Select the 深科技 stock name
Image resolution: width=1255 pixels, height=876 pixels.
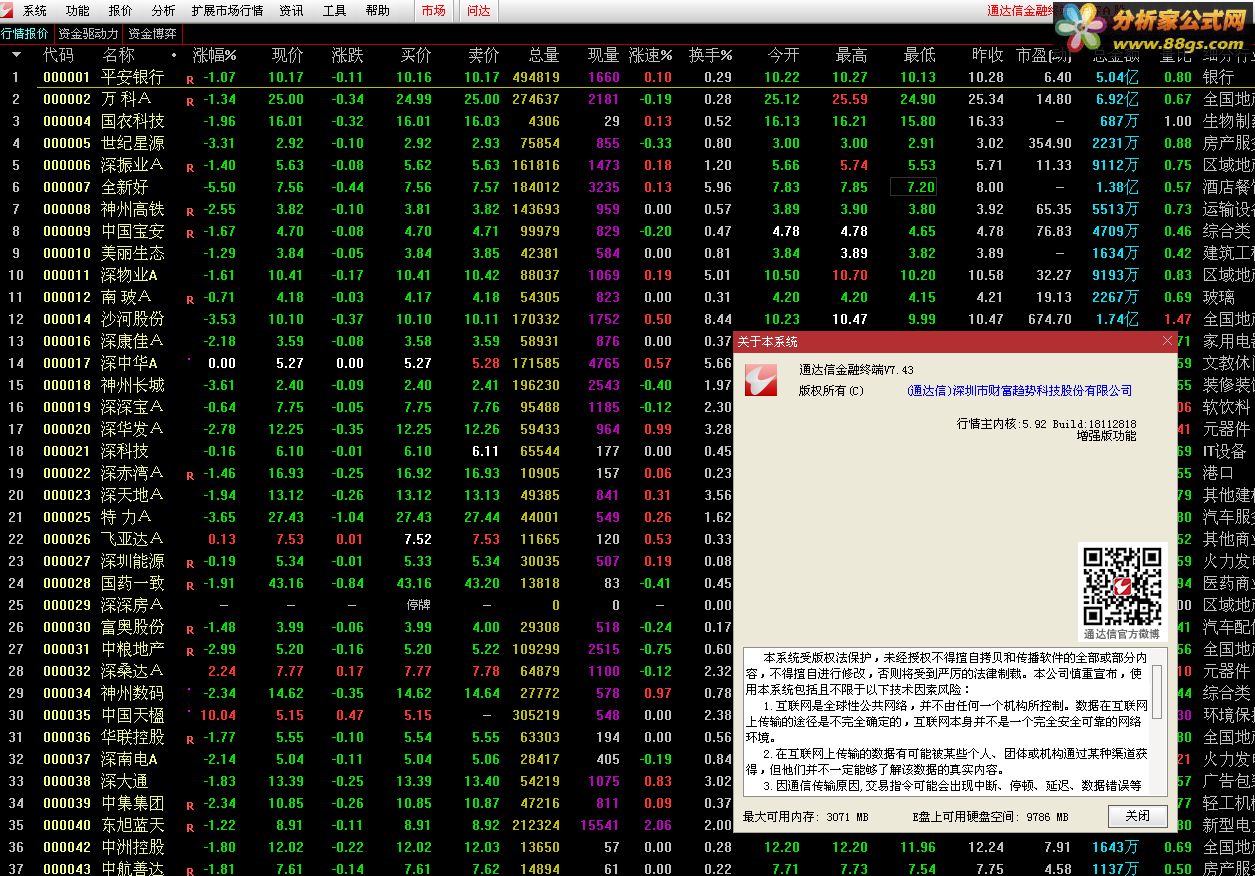(x=125, y=451)
